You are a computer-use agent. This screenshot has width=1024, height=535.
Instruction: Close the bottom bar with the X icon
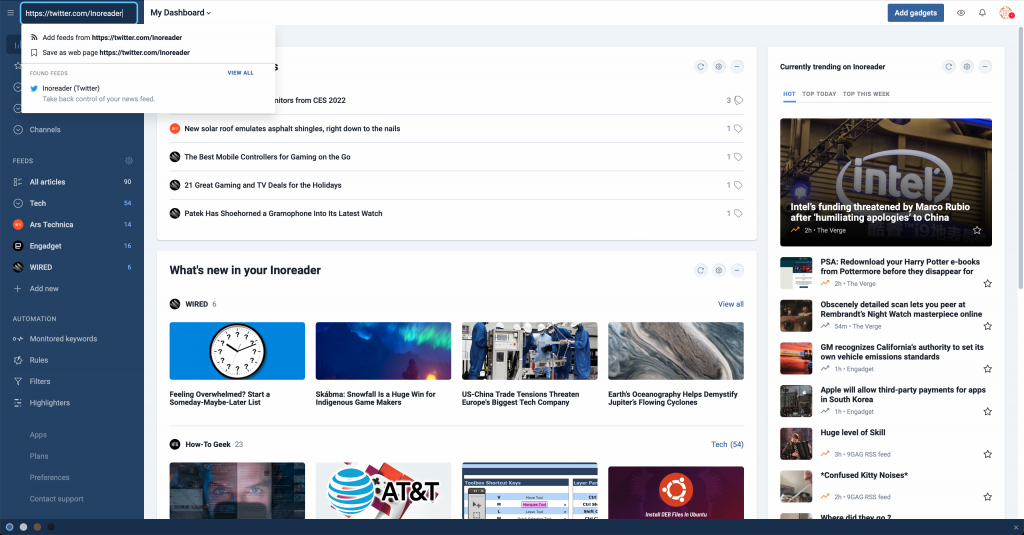(x=1016, y=527)
